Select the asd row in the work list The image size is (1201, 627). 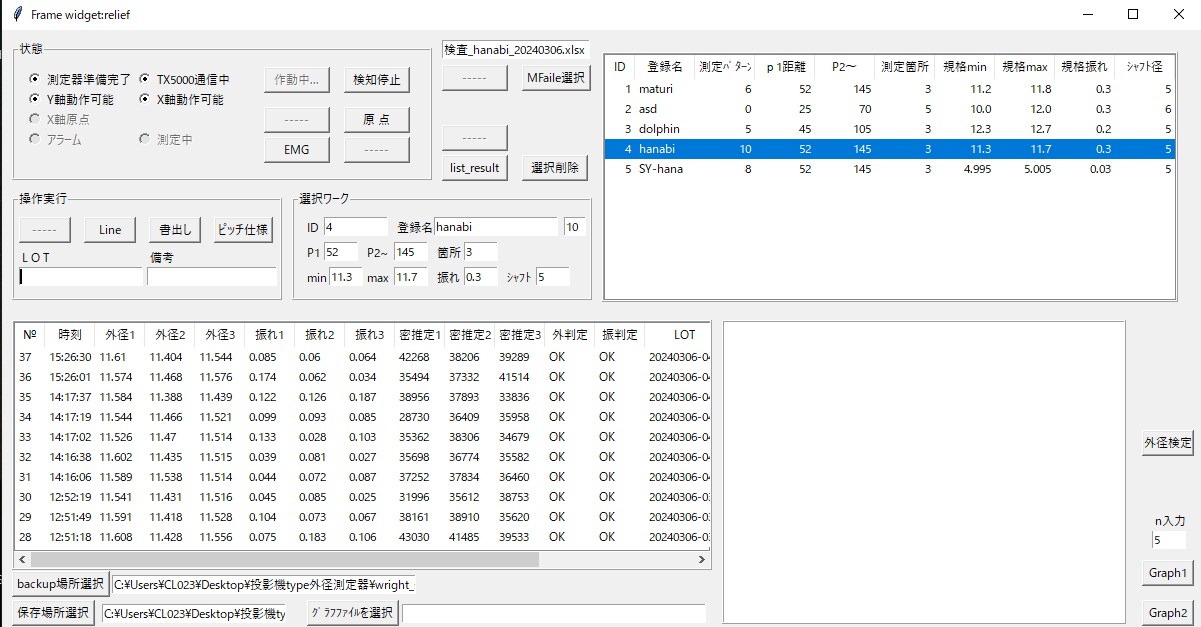pyautogui.click(x=890, y=109)
